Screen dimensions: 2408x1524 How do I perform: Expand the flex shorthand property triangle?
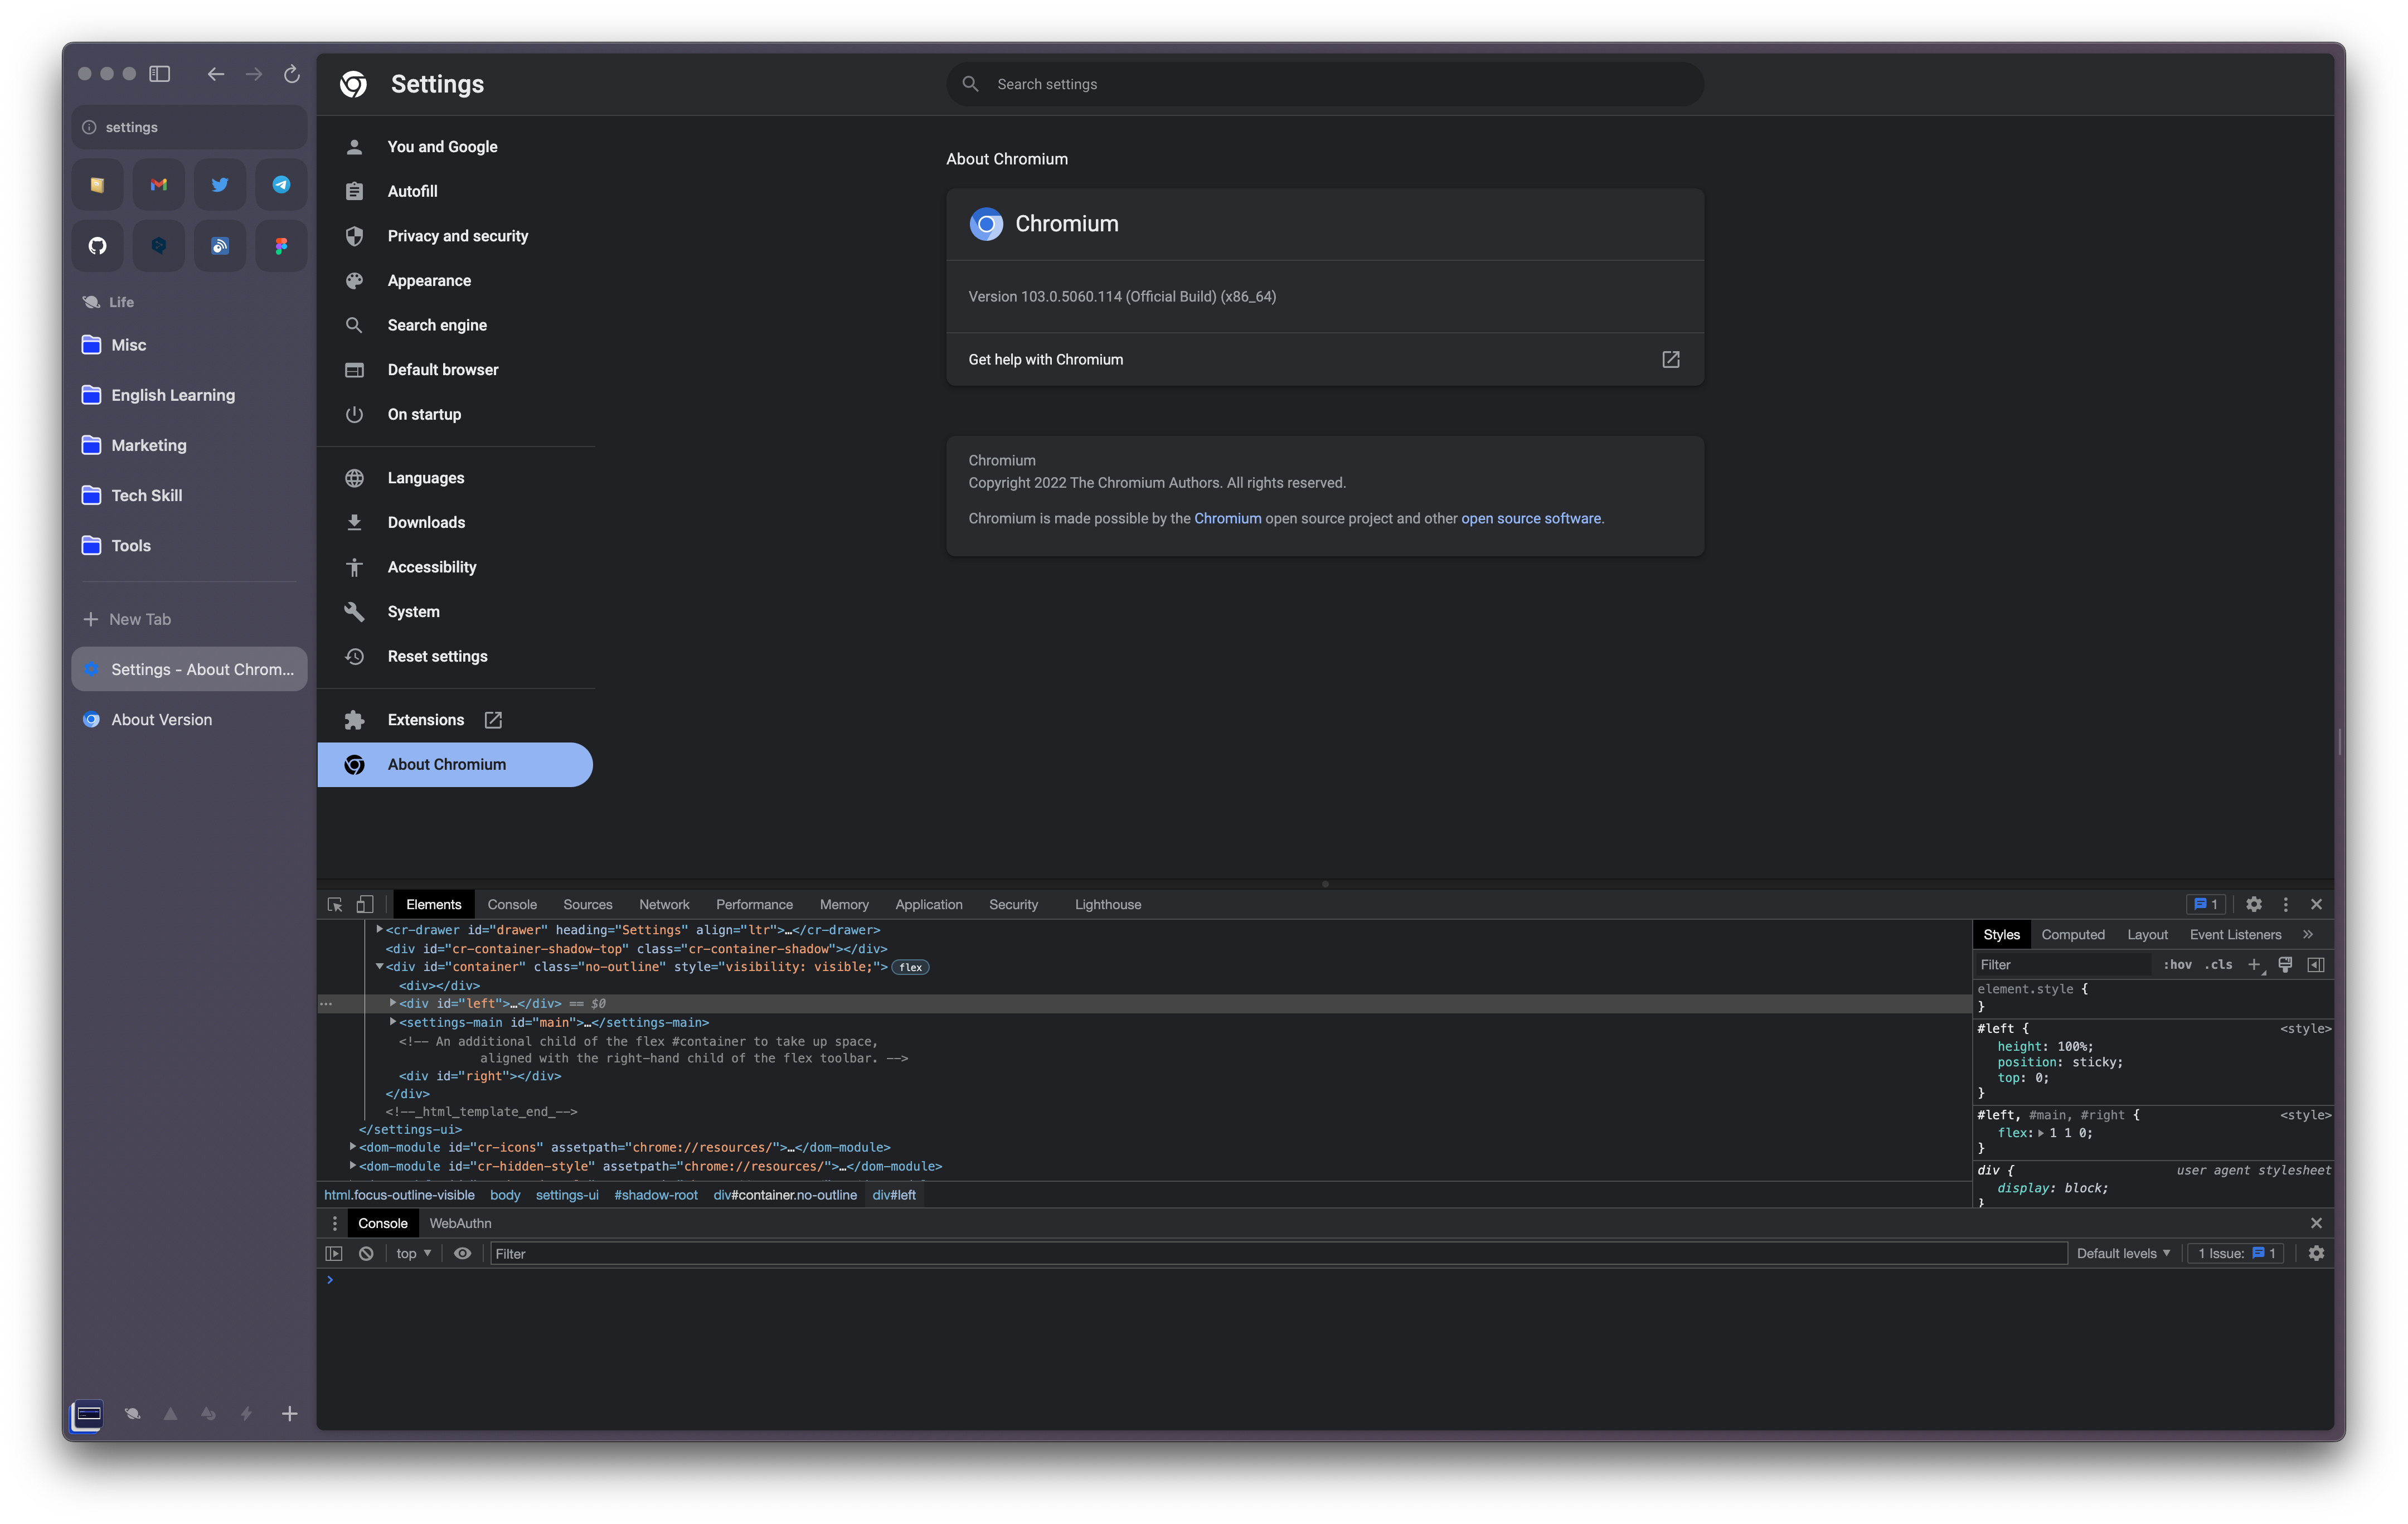click(x=2042, y=1133)
